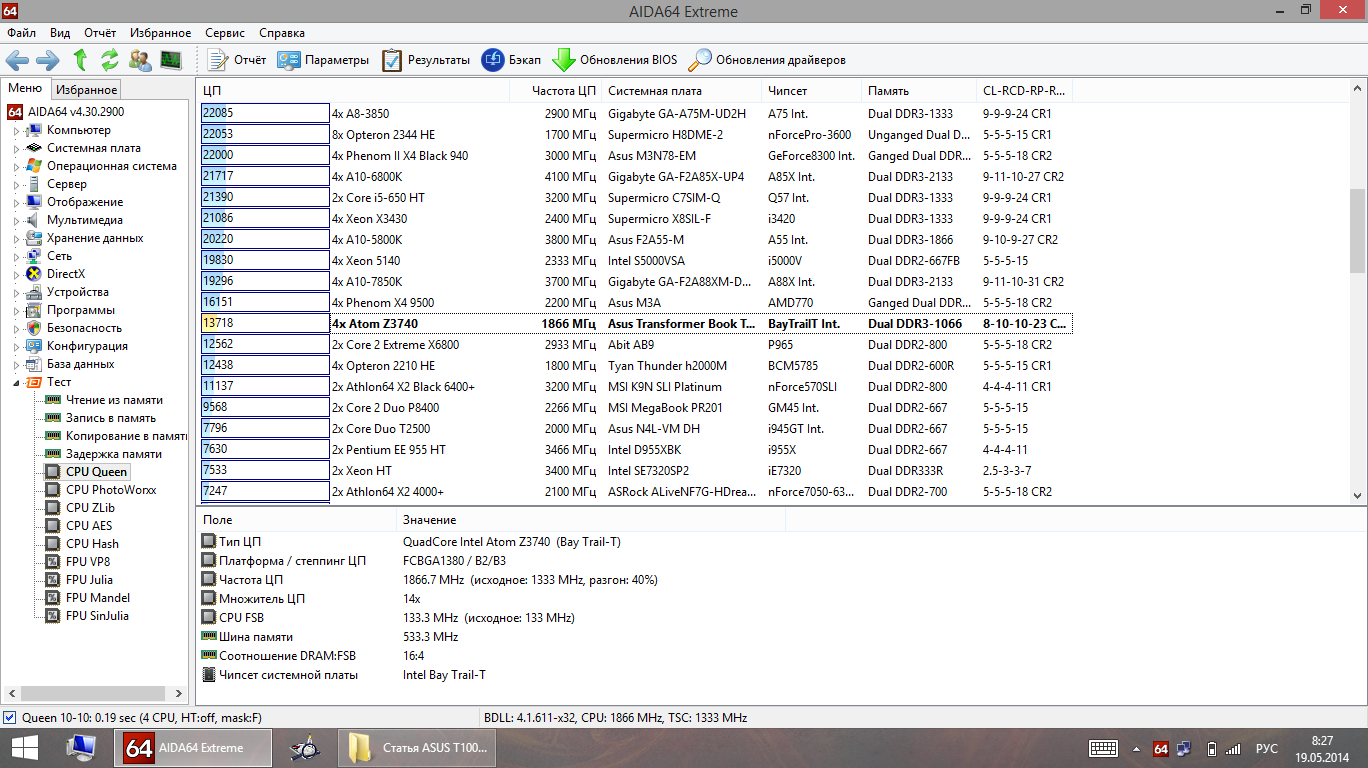Screen dimensions: 1368x768
Task: Switch to the Меню tab
Action: (25, 88)
